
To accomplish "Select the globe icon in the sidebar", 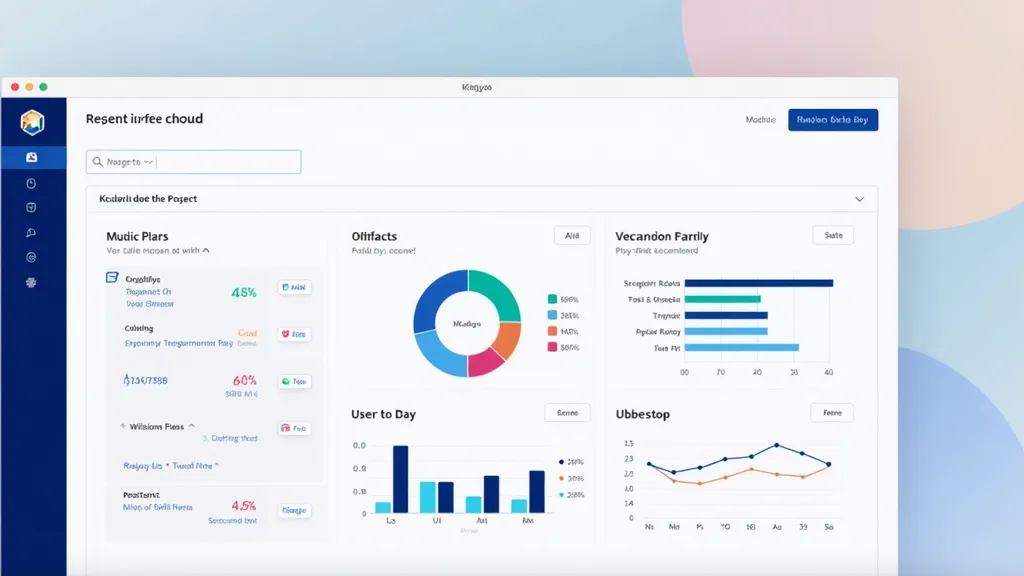I will (x=30, y=258).
